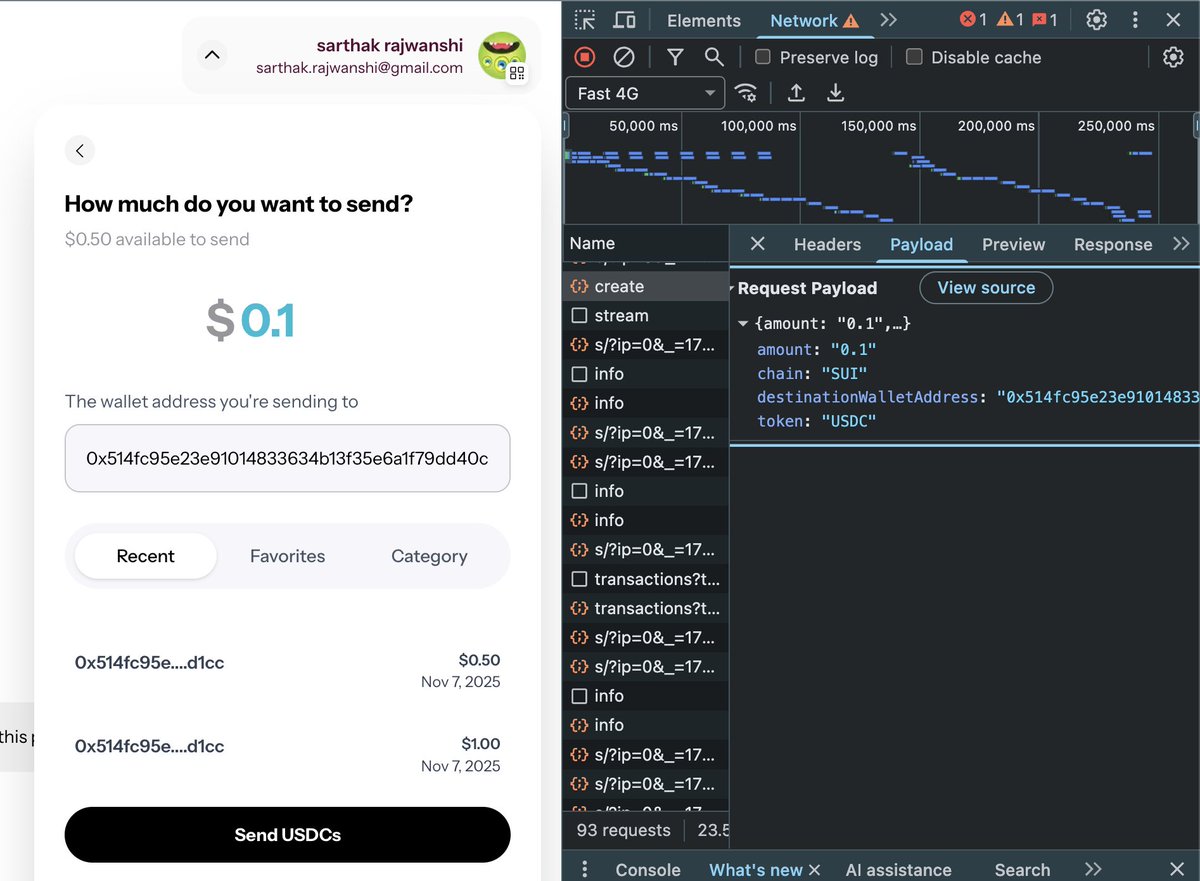Viewport: 1200px width, 881px height.
Task: Open the bottom drawer kebab menu
Action: click(585, 870)
